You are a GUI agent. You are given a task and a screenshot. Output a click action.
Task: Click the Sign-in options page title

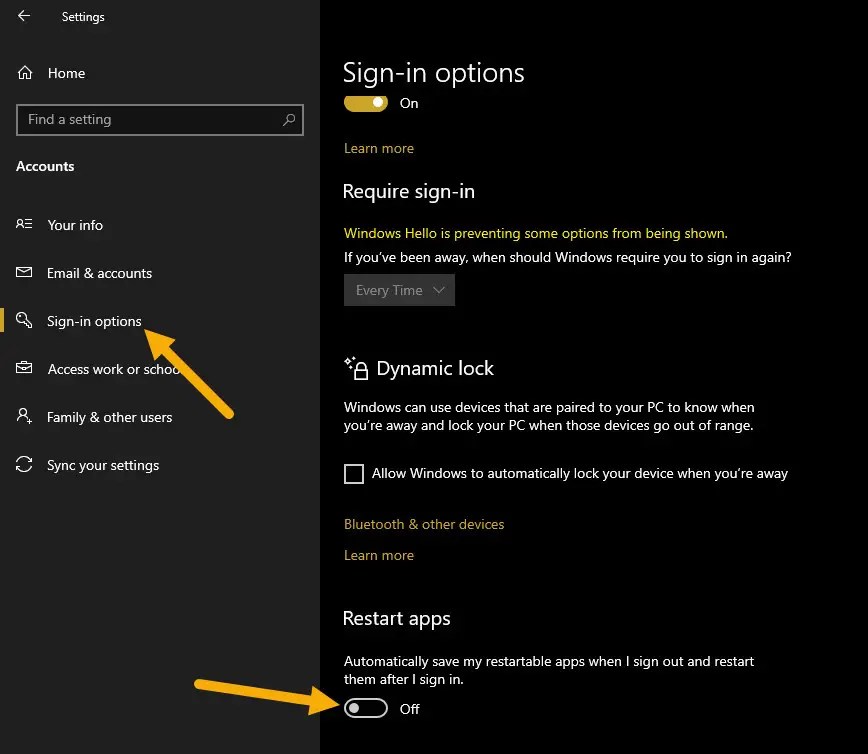433,73
